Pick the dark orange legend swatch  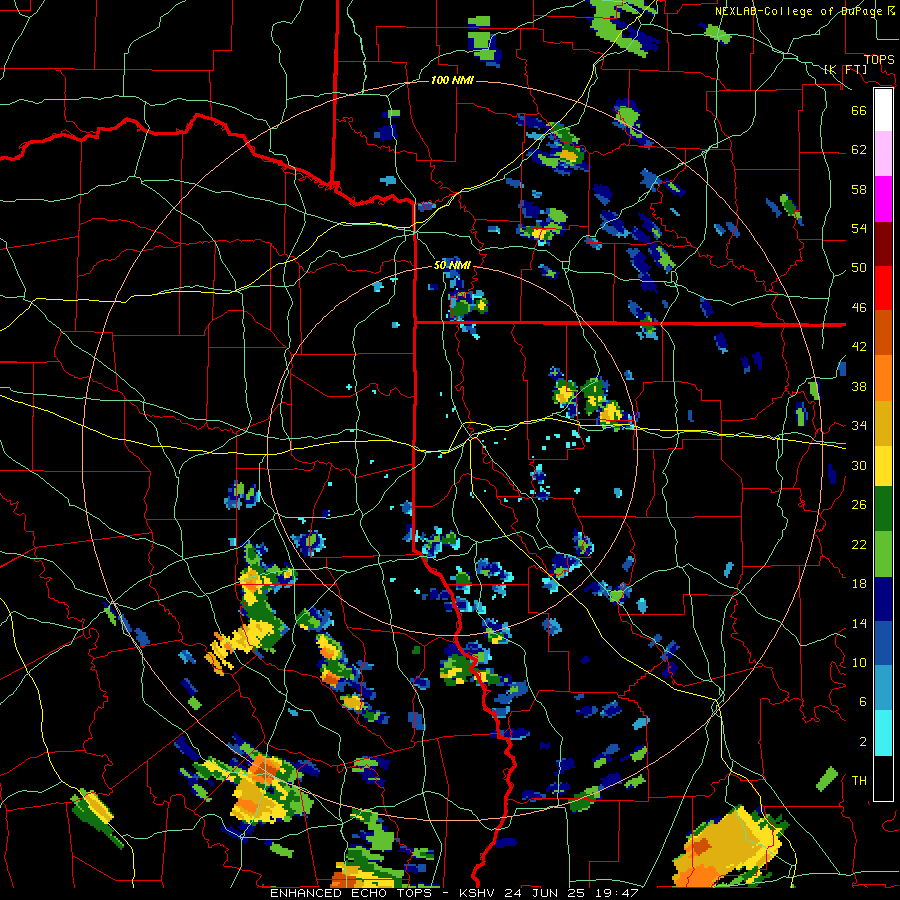[883, 332]
